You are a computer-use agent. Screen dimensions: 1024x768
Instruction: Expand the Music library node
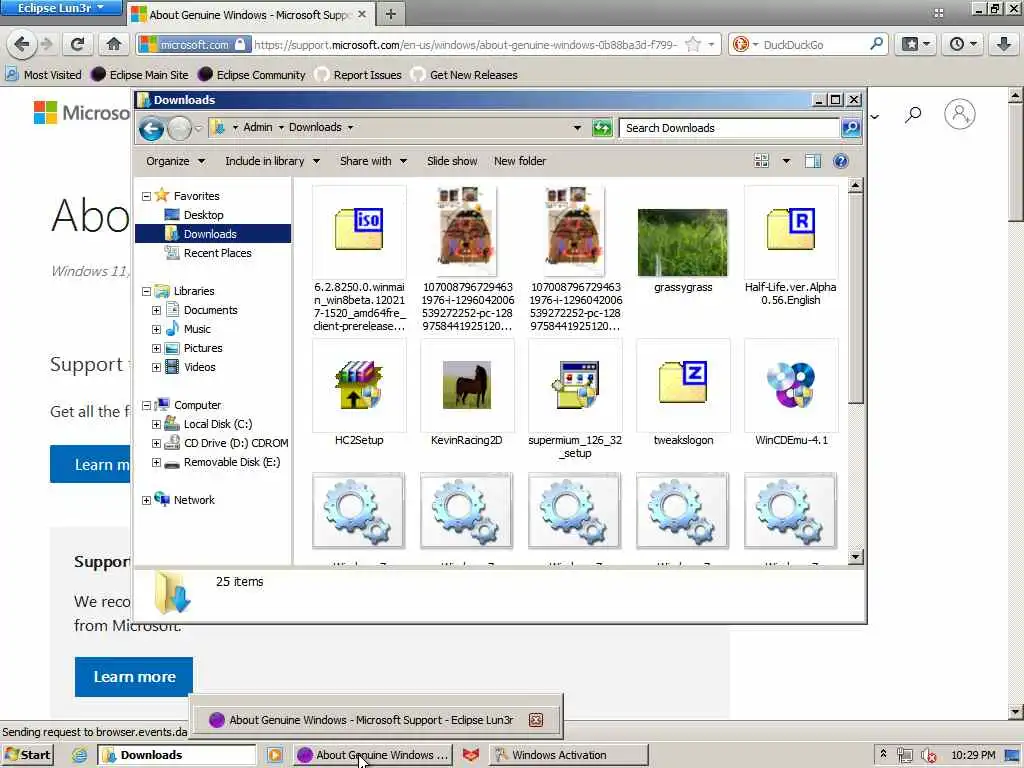pos(156,329)
